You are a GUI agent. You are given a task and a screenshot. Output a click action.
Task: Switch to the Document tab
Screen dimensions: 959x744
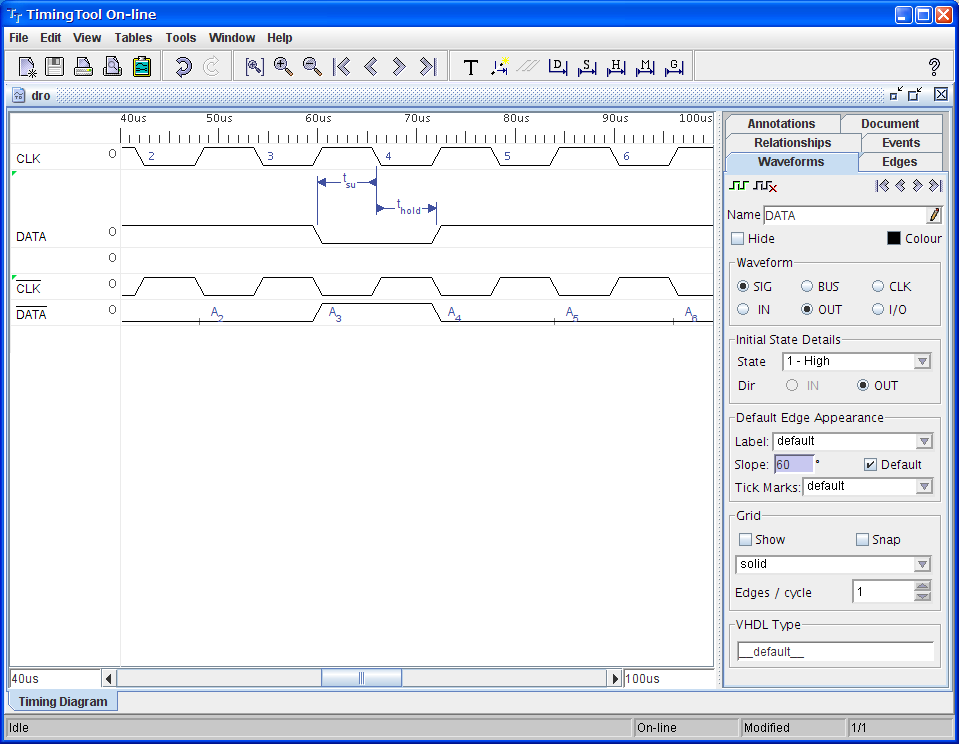[890, 124]
